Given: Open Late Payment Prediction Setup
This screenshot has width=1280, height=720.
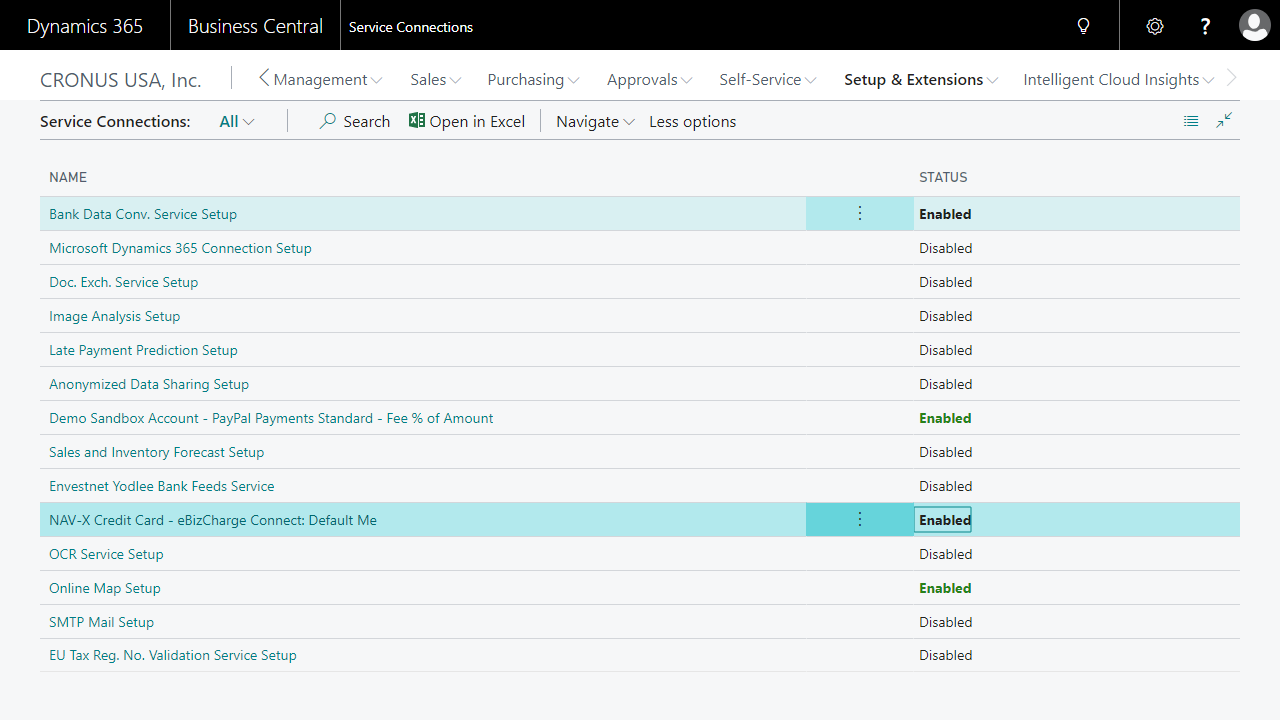Looking at the screenshot, I should [143, 350].
